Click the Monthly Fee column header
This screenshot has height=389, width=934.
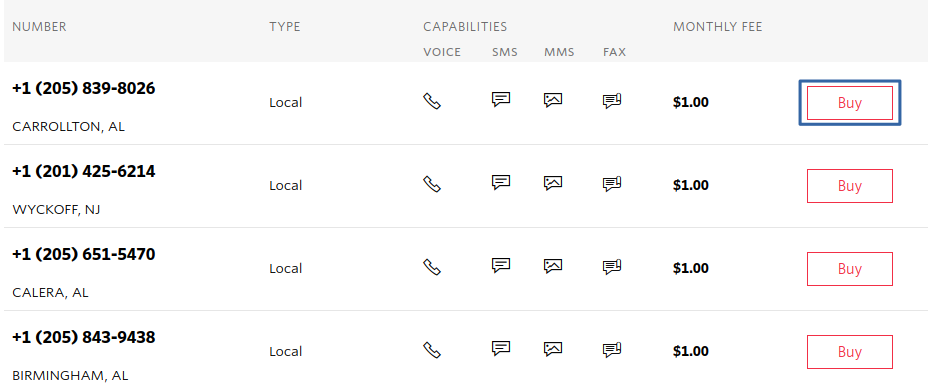[x=717, y=27]
